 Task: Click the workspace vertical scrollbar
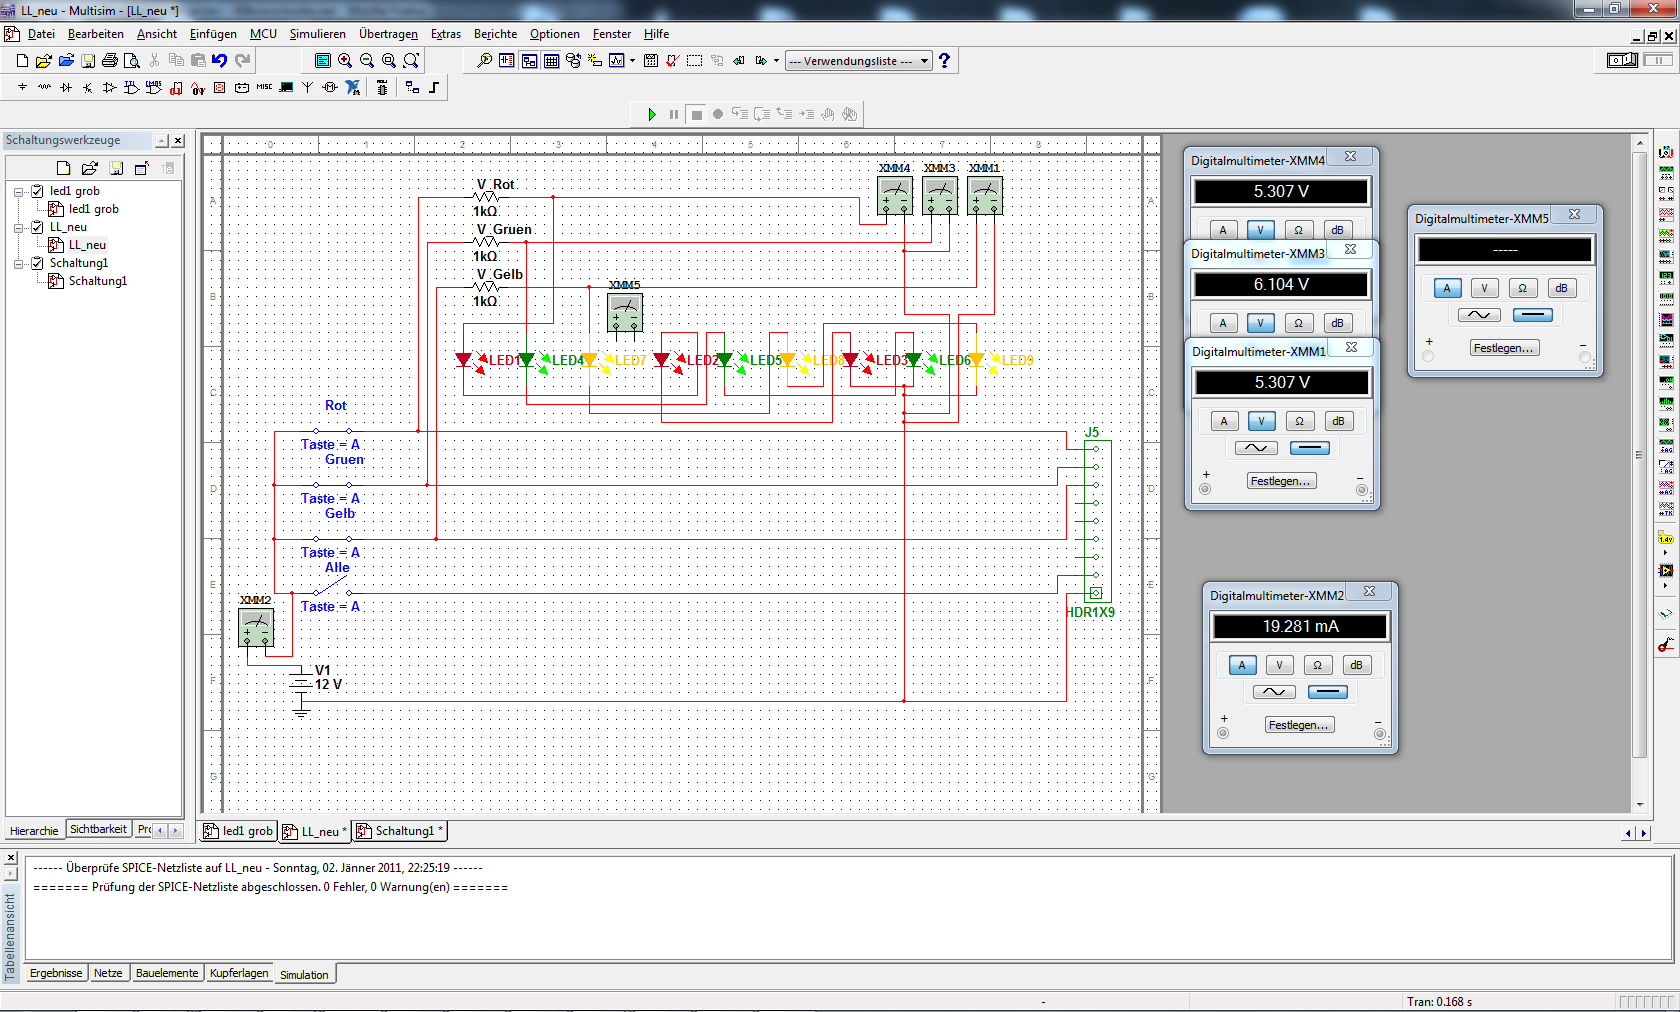click(1639, 455)
